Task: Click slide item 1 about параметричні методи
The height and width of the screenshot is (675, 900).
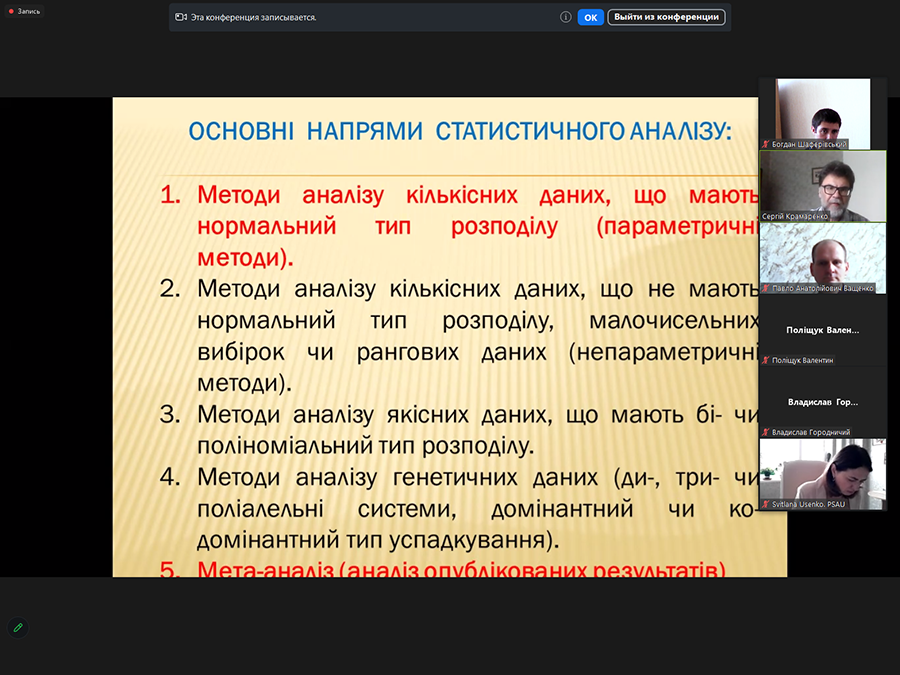Action: pyautogui.click(x=459, y=226)
